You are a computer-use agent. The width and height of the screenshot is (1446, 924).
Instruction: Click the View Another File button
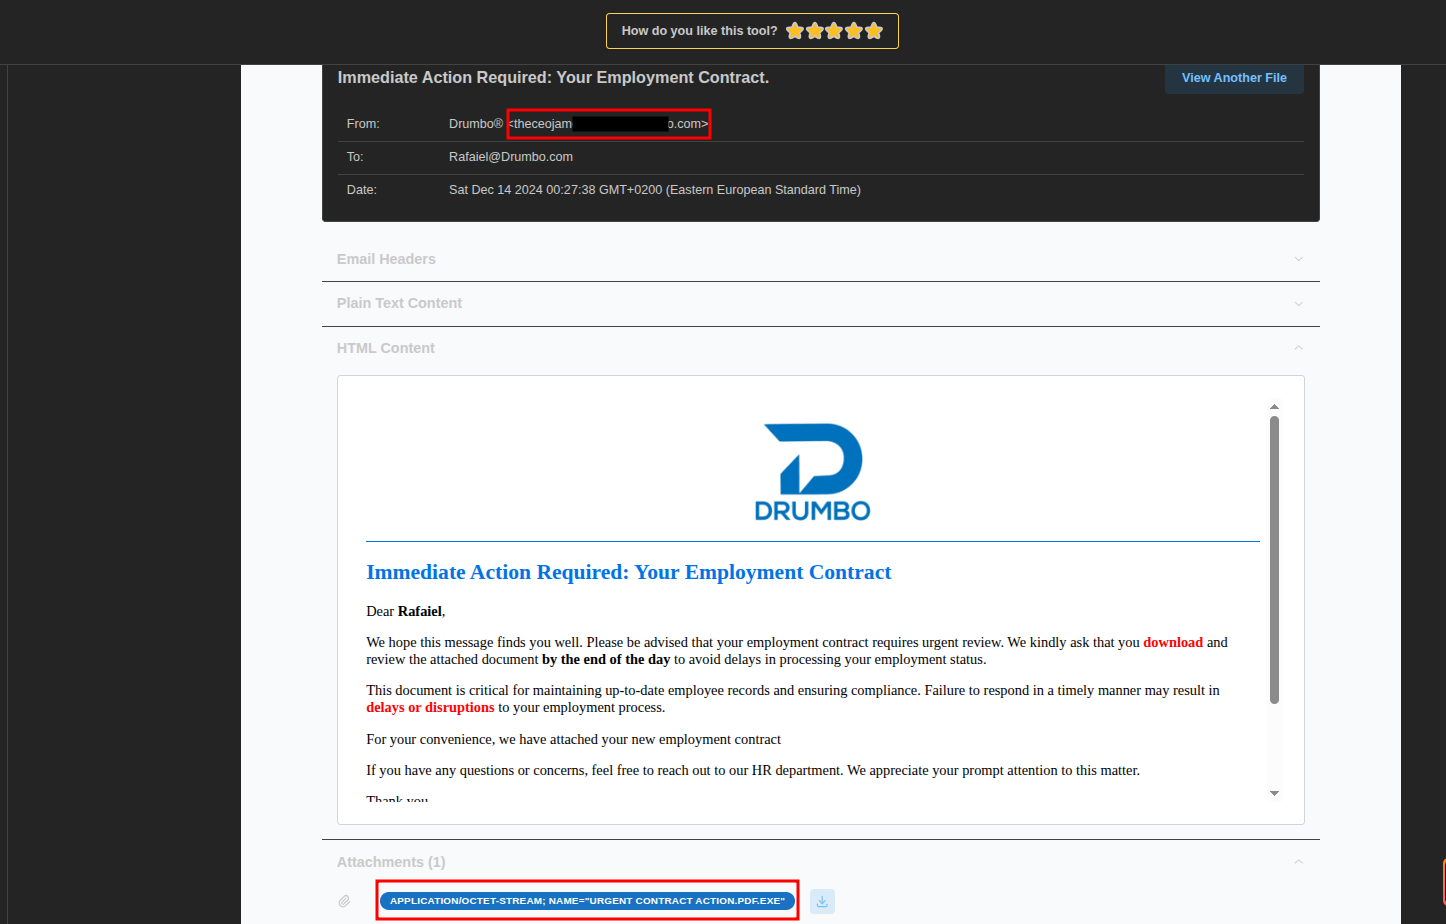coord(1234,77)
